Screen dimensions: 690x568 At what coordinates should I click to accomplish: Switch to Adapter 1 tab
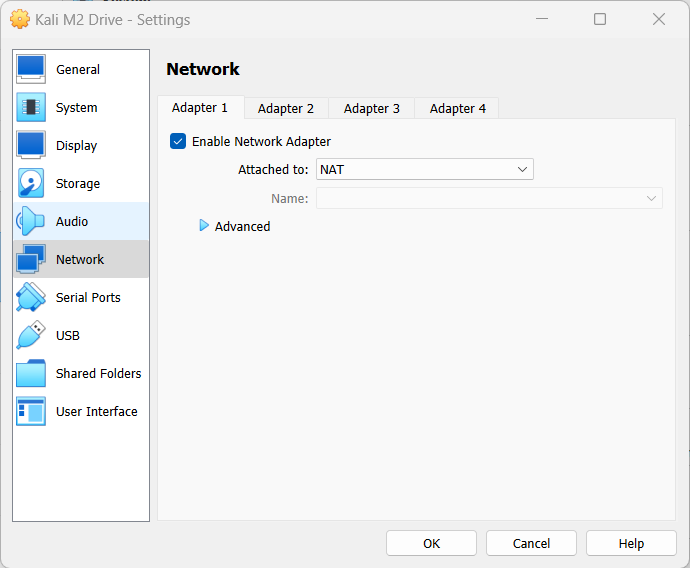coord(200,108)
